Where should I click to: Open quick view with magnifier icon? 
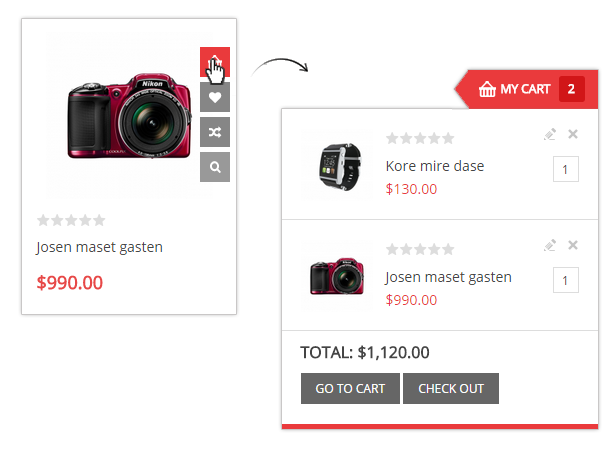[214, 167]
